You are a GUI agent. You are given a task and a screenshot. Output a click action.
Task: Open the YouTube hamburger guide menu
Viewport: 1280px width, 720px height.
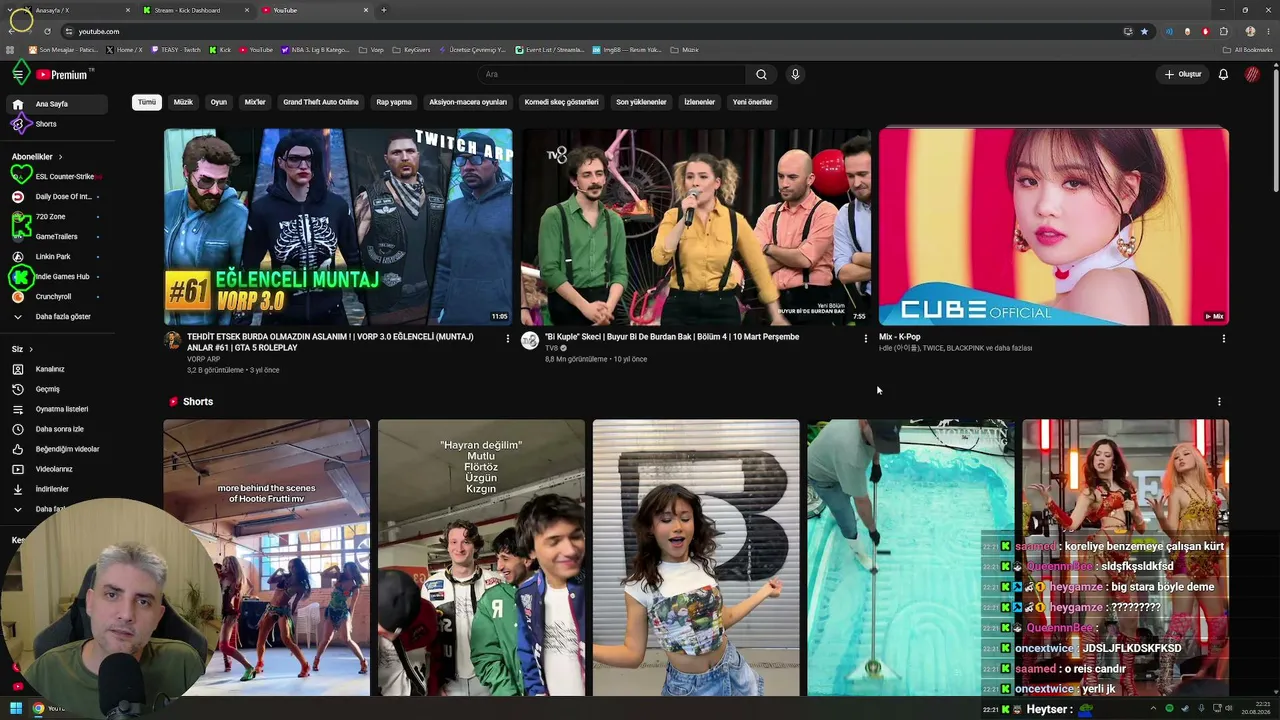coord(18,74)
